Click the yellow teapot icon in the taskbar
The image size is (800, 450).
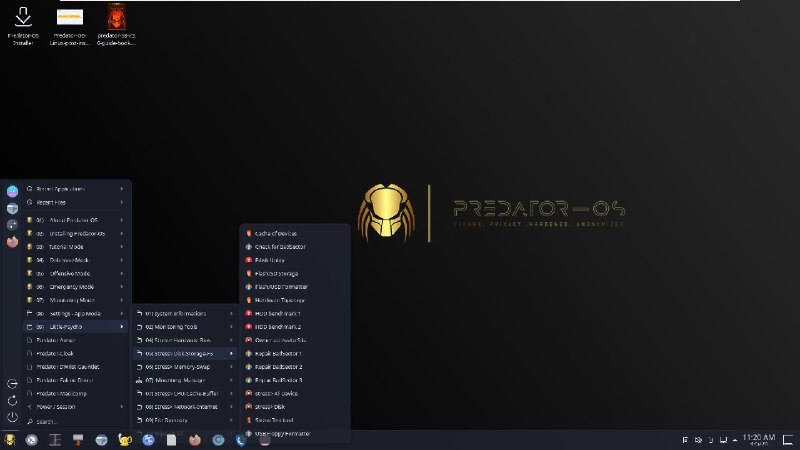tap(124, 440)
